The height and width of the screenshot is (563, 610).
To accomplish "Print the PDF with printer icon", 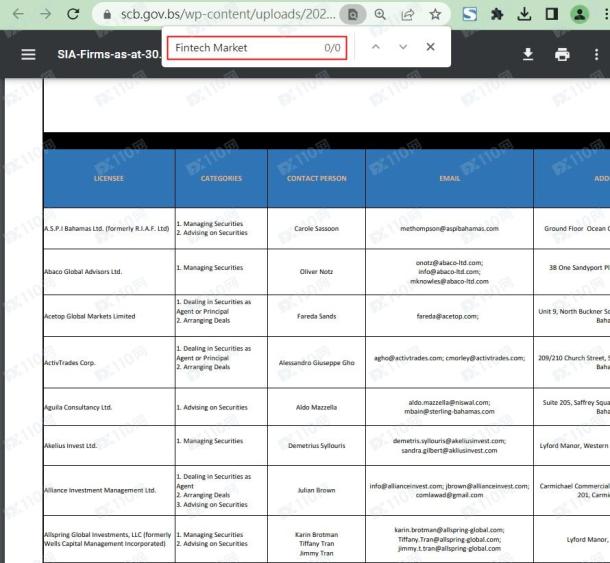I will pos(562,54).
